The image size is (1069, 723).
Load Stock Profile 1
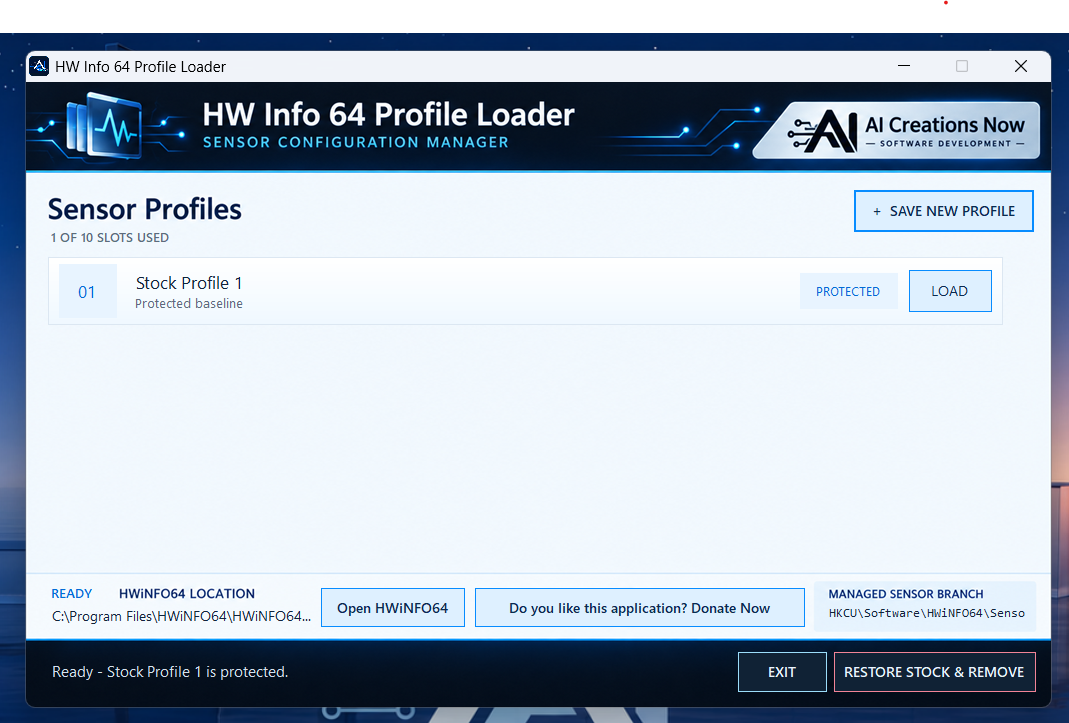click(x=950, y=291)
